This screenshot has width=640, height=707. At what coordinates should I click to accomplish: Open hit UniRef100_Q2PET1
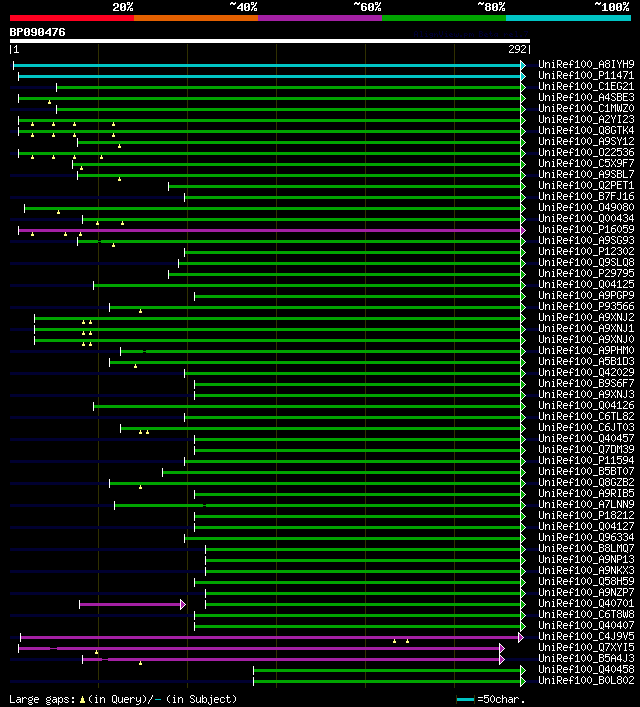pos(586,186)
